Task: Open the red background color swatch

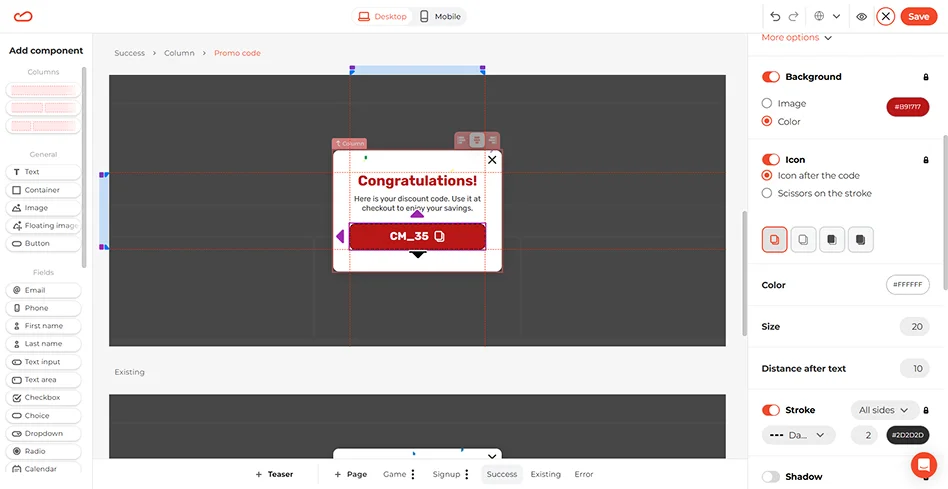Action: click(x=907, y=107)
